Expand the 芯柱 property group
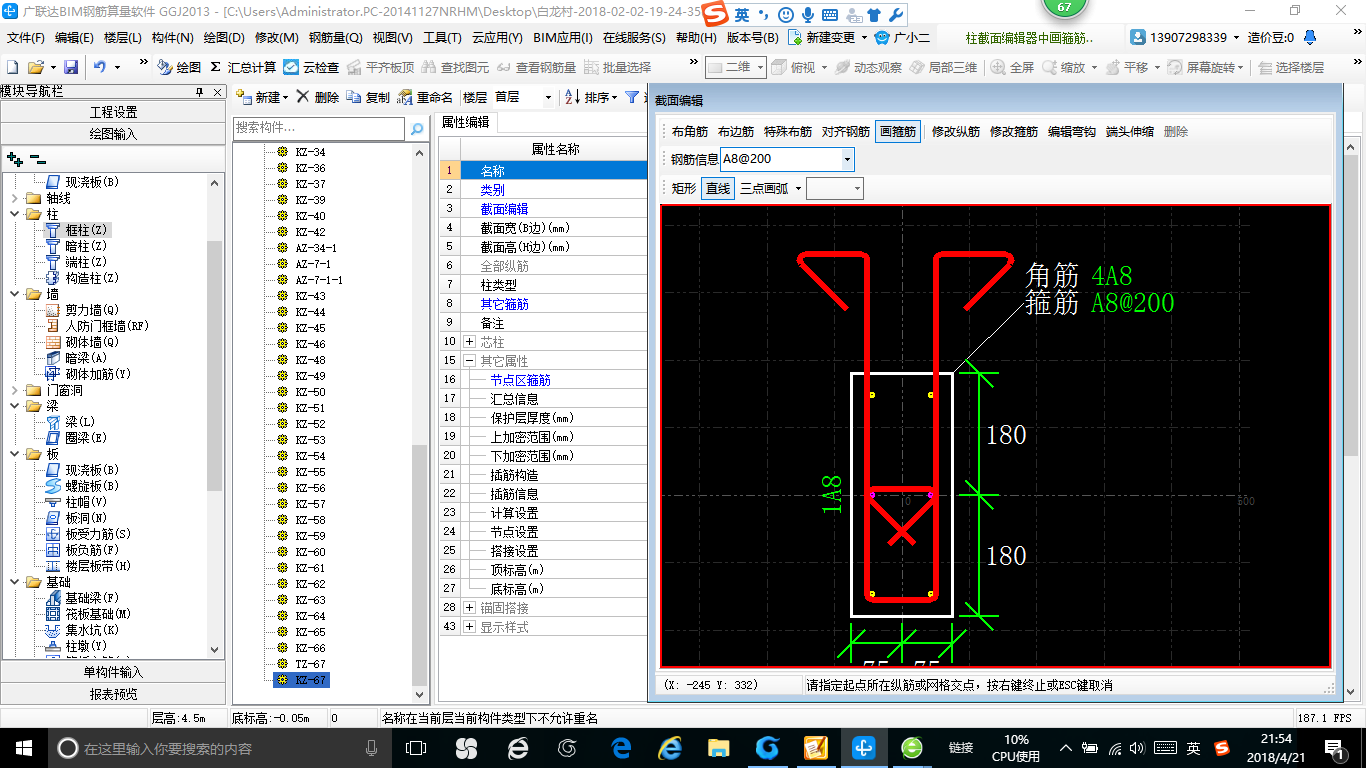Screen dimensions: 1366x768 (x=470, y=342)
